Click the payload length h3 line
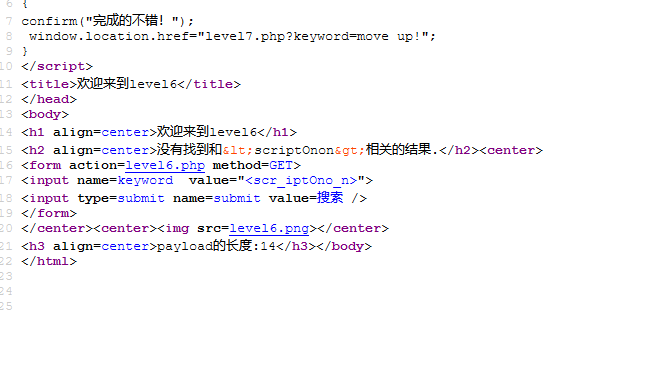653x387 pixels. pos(197,246)
